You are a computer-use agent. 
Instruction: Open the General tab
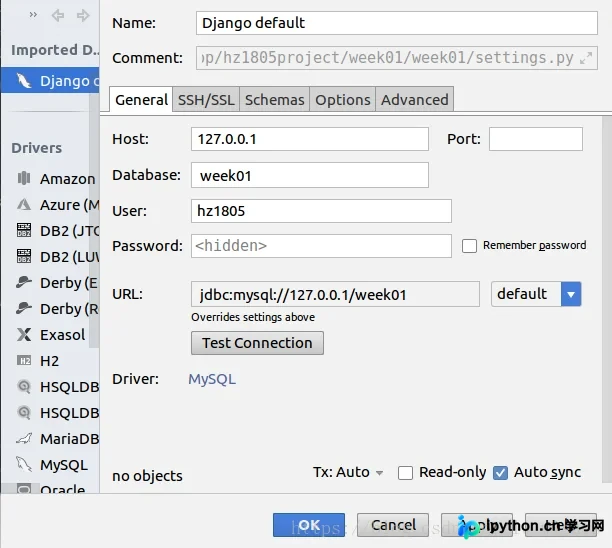click(141, 100)
